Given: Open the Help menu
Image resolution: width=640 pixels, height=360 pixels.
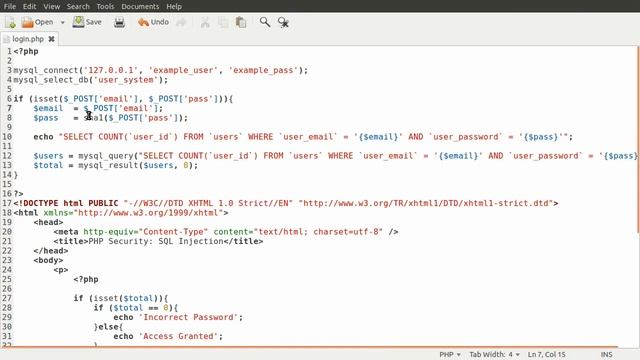Looking at the screenshot, I should (174, 7).
